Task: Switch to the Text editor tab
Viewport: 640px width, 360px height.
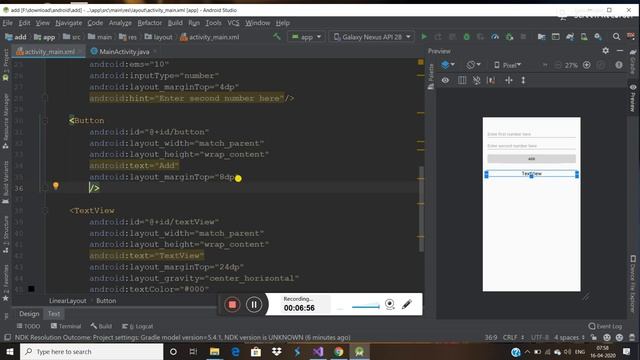Action: point(54,314)
